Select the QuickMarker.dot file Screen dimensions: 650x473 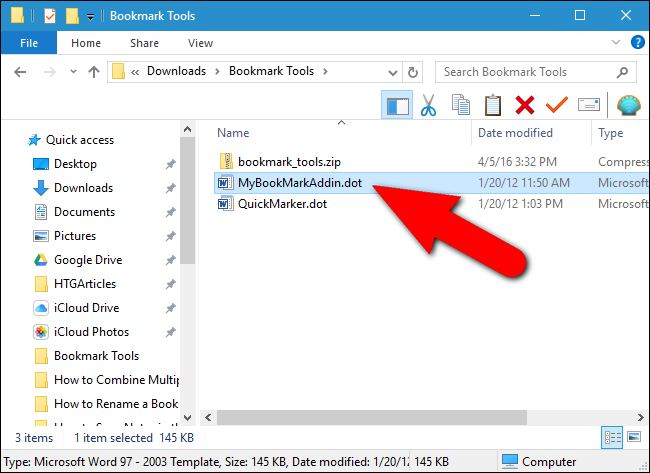pos(282,204)
